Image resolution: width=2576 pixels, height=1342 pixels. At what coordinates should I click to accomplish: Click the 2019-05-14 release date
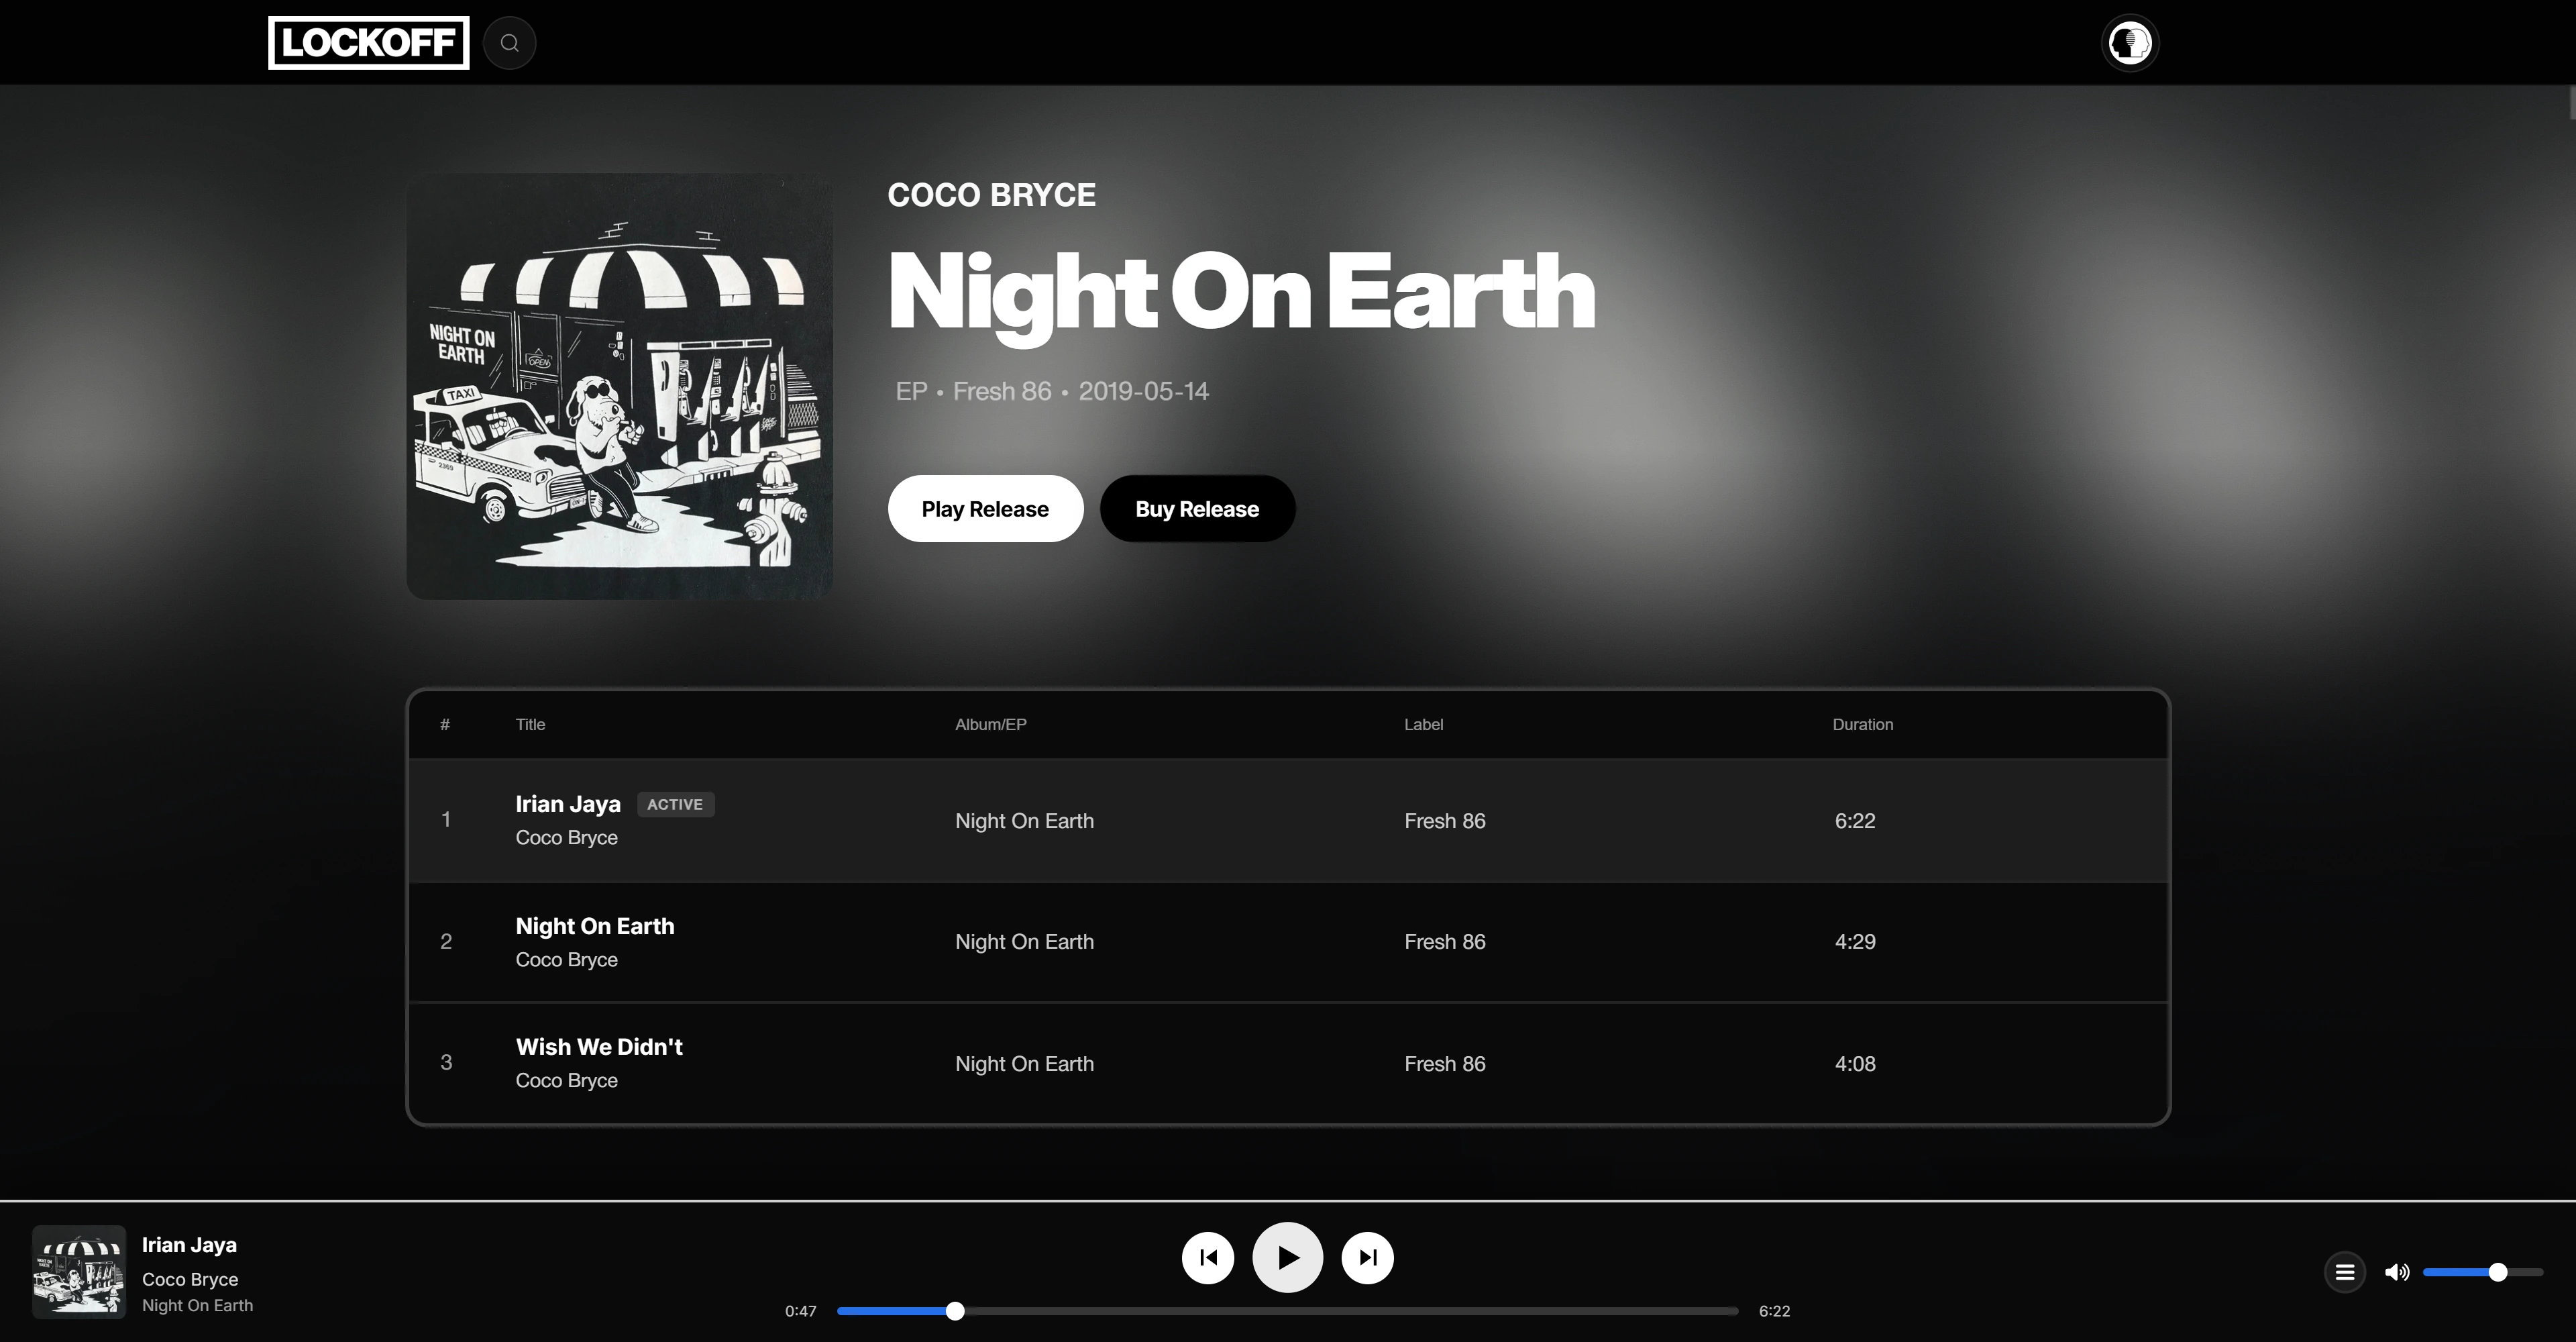point(1143,391)
